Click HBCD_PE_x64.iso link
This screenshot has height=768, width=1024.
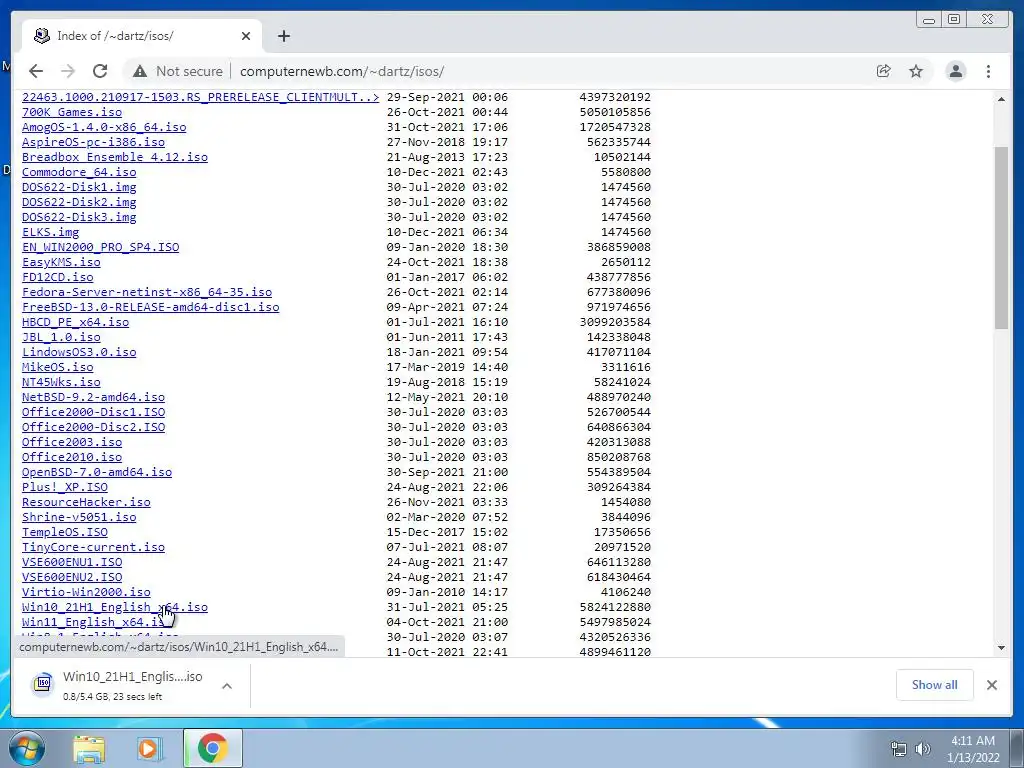pos(75,323)
